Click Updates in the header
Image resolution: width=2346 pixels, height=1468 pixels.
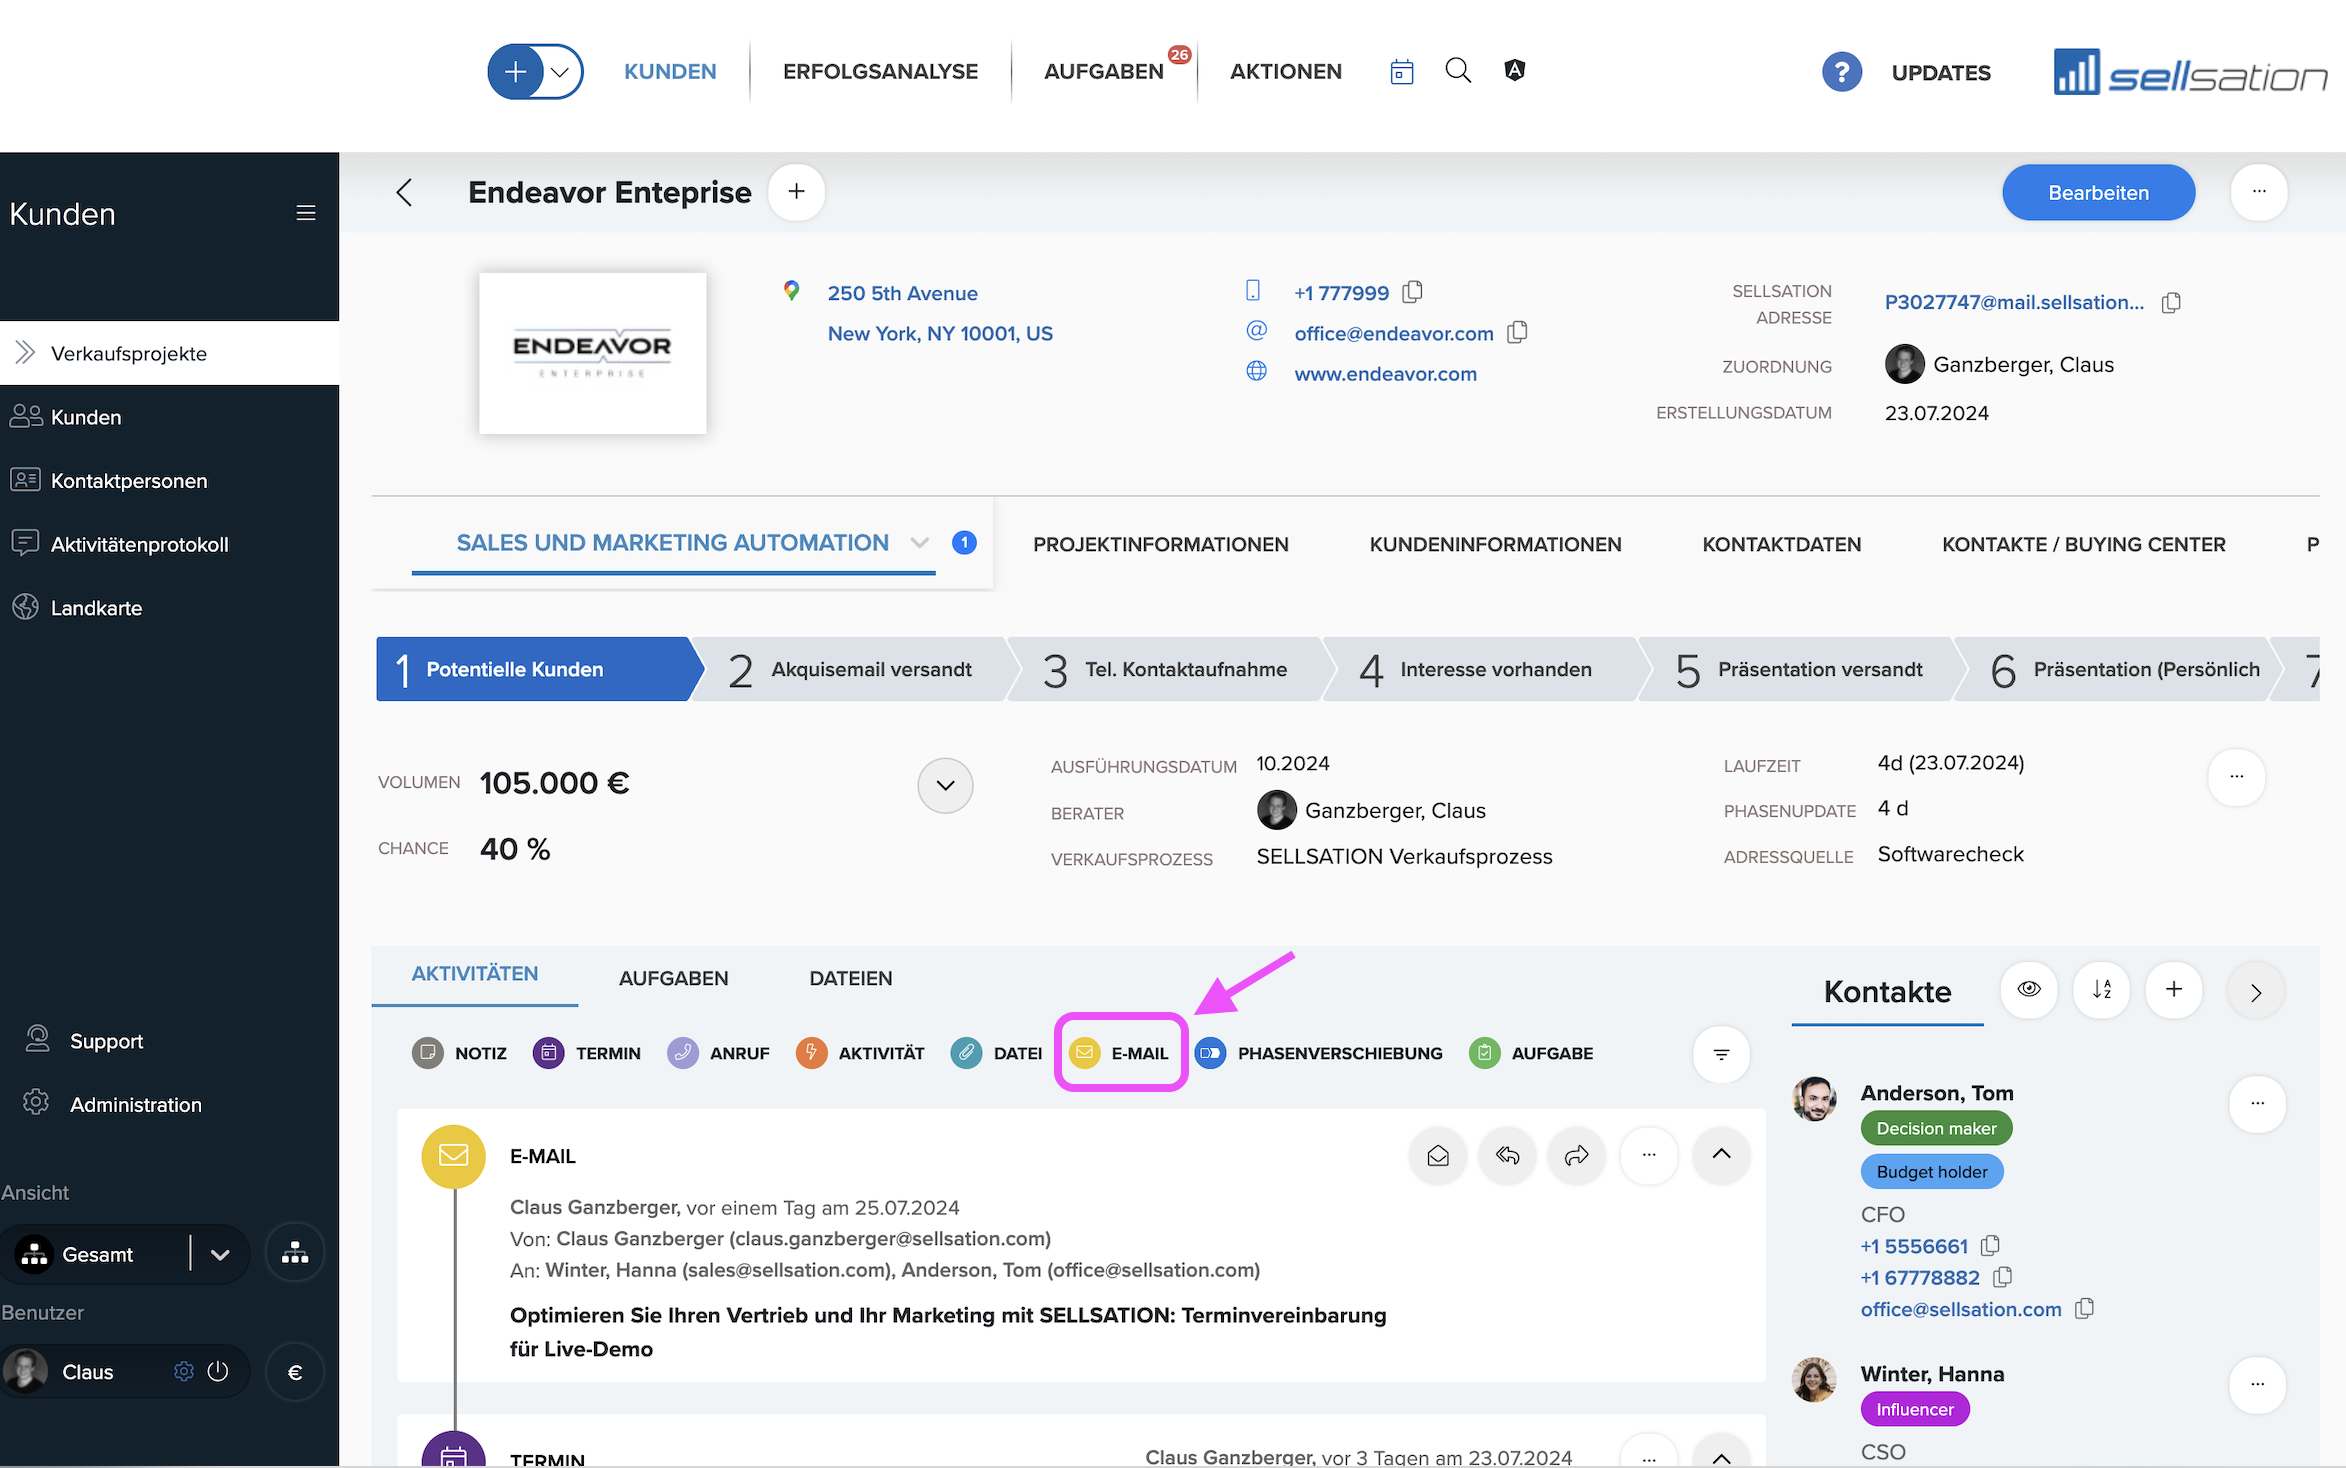click(1940, 73)
